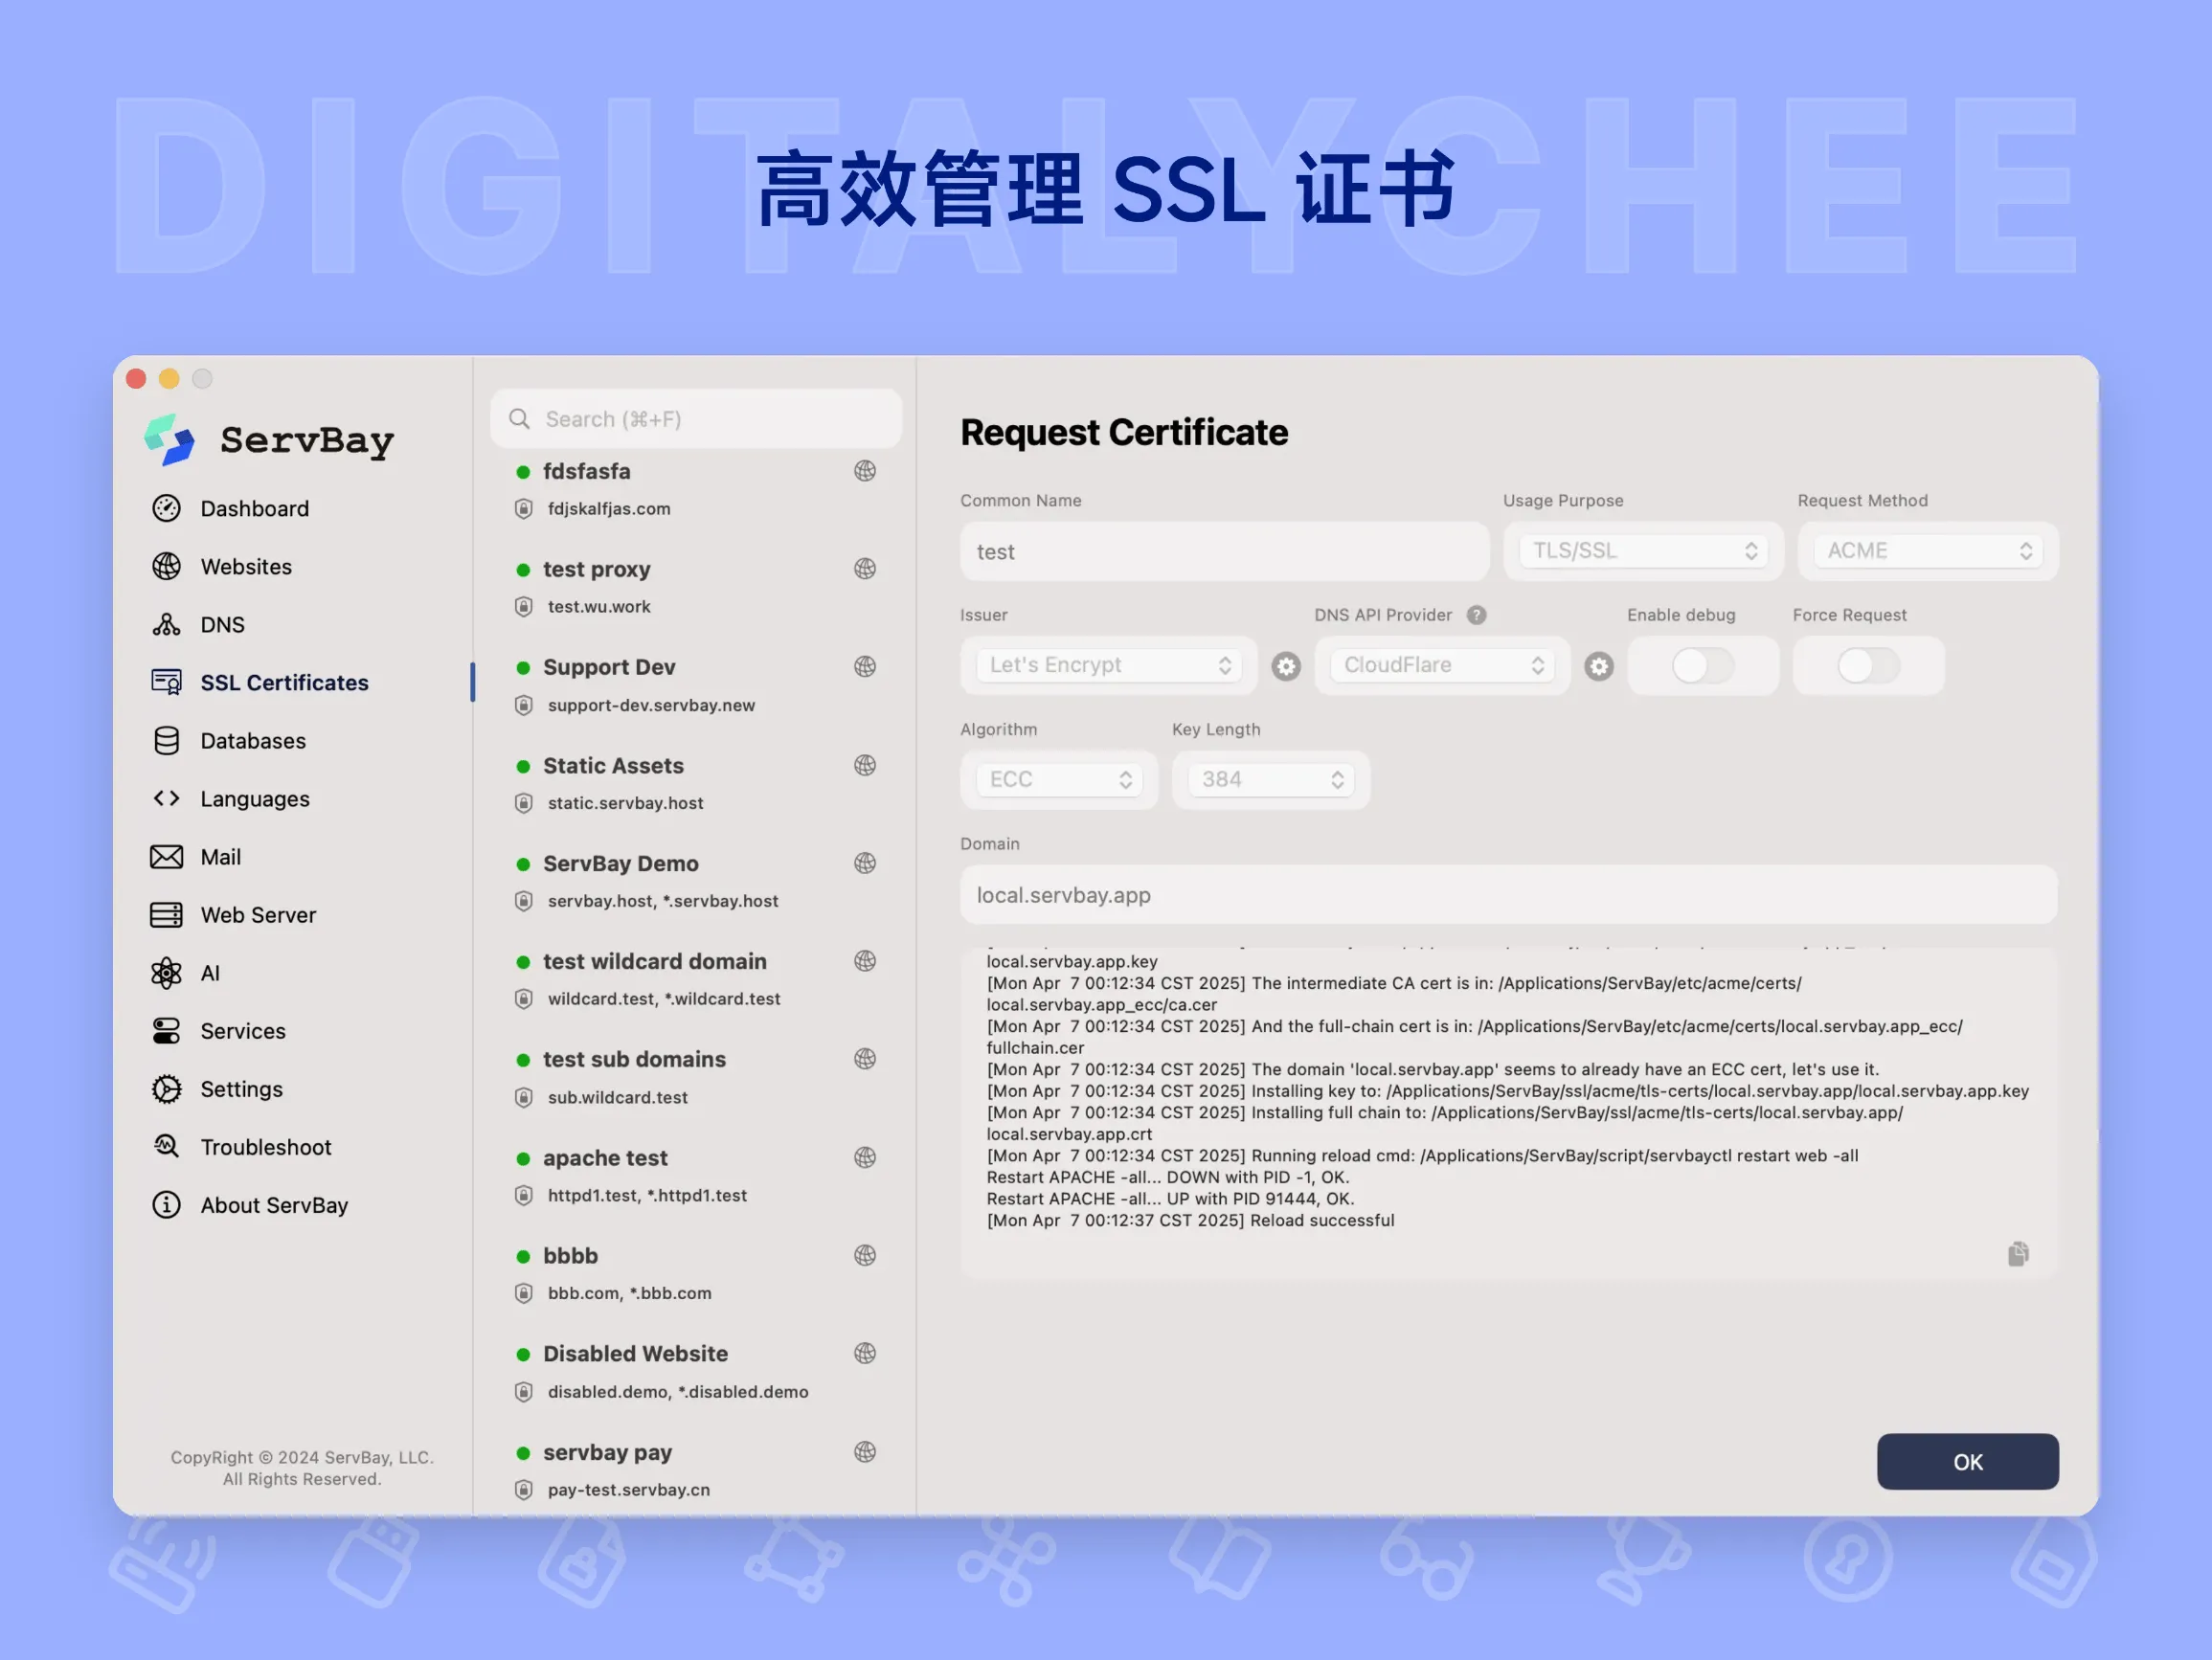Click the globe icon beside Support Dev
Screen dimensions: 2212x1660
pos(865,667)
